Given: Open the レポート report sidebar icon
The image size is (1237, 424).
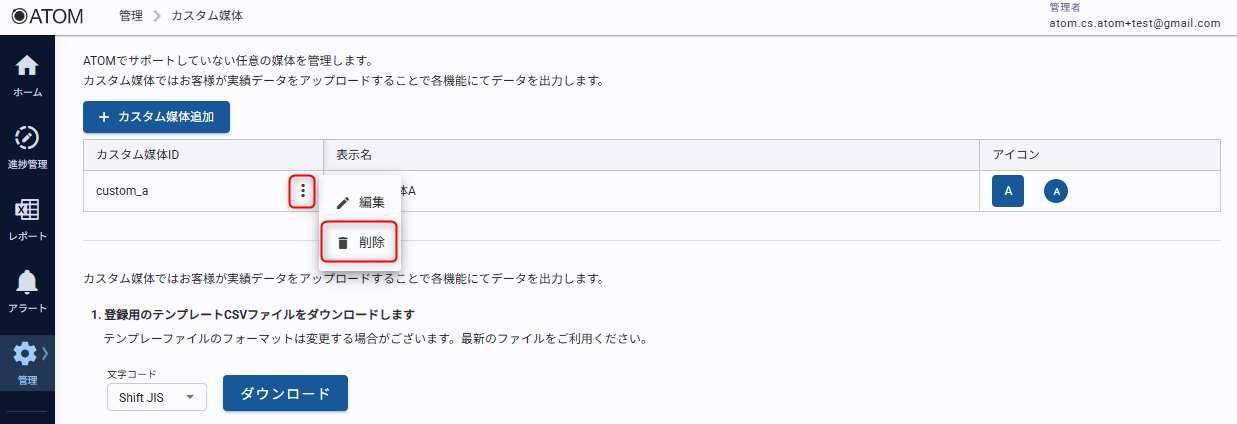Looking at the screenshot, I should click(27, 219).
